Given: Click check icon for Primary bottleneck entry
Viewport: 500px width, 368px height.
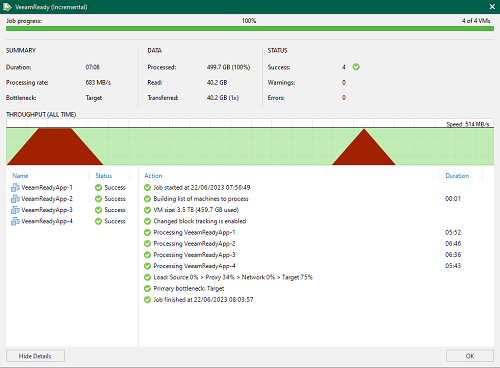Looking at the screenshot, I should (147, 289).
